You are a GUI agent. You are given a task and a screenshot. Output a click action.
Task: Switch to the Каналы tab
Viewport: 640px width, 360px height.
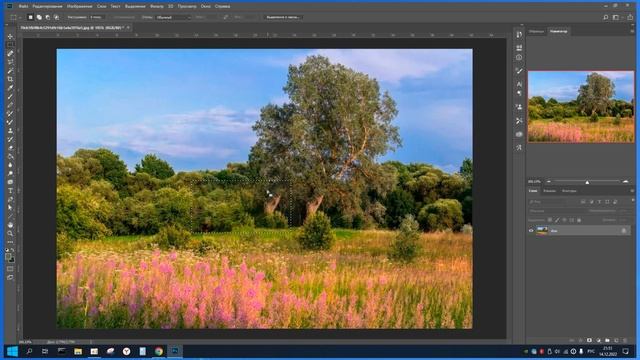[x=549, y=191]
